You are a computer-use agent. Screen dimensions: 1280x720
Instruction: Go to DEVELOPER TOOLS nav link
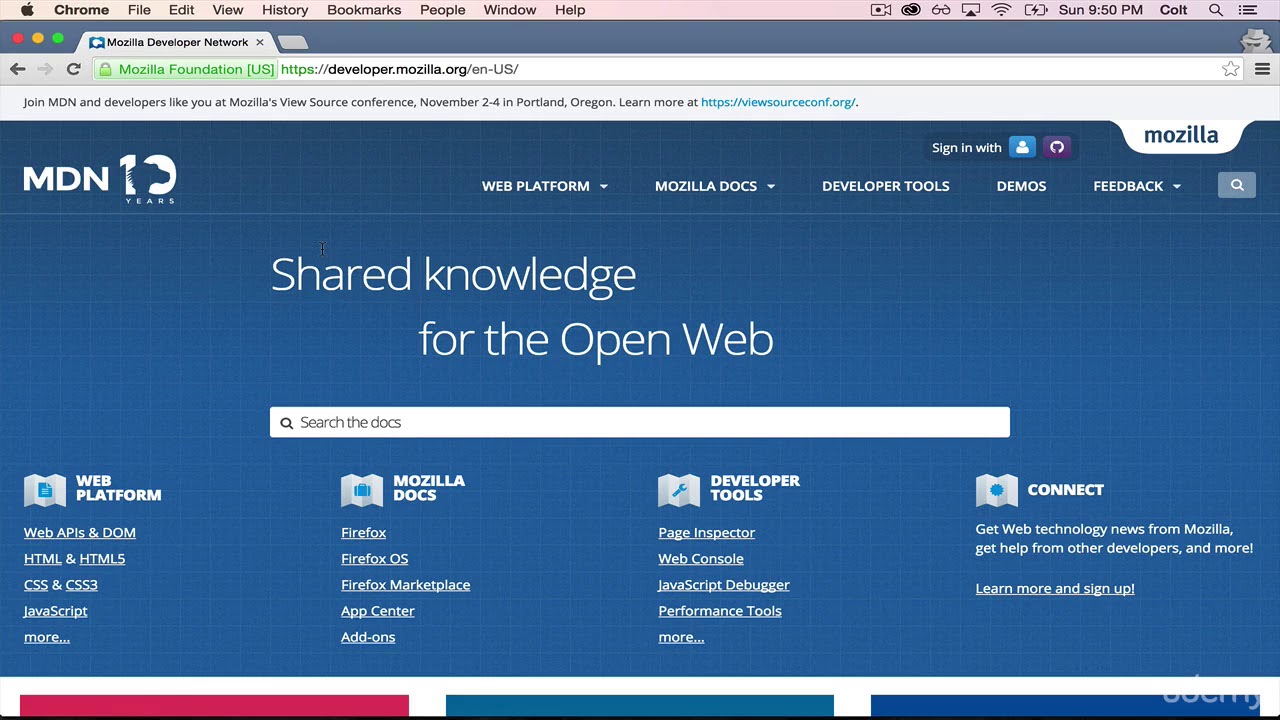coord(885,186)
